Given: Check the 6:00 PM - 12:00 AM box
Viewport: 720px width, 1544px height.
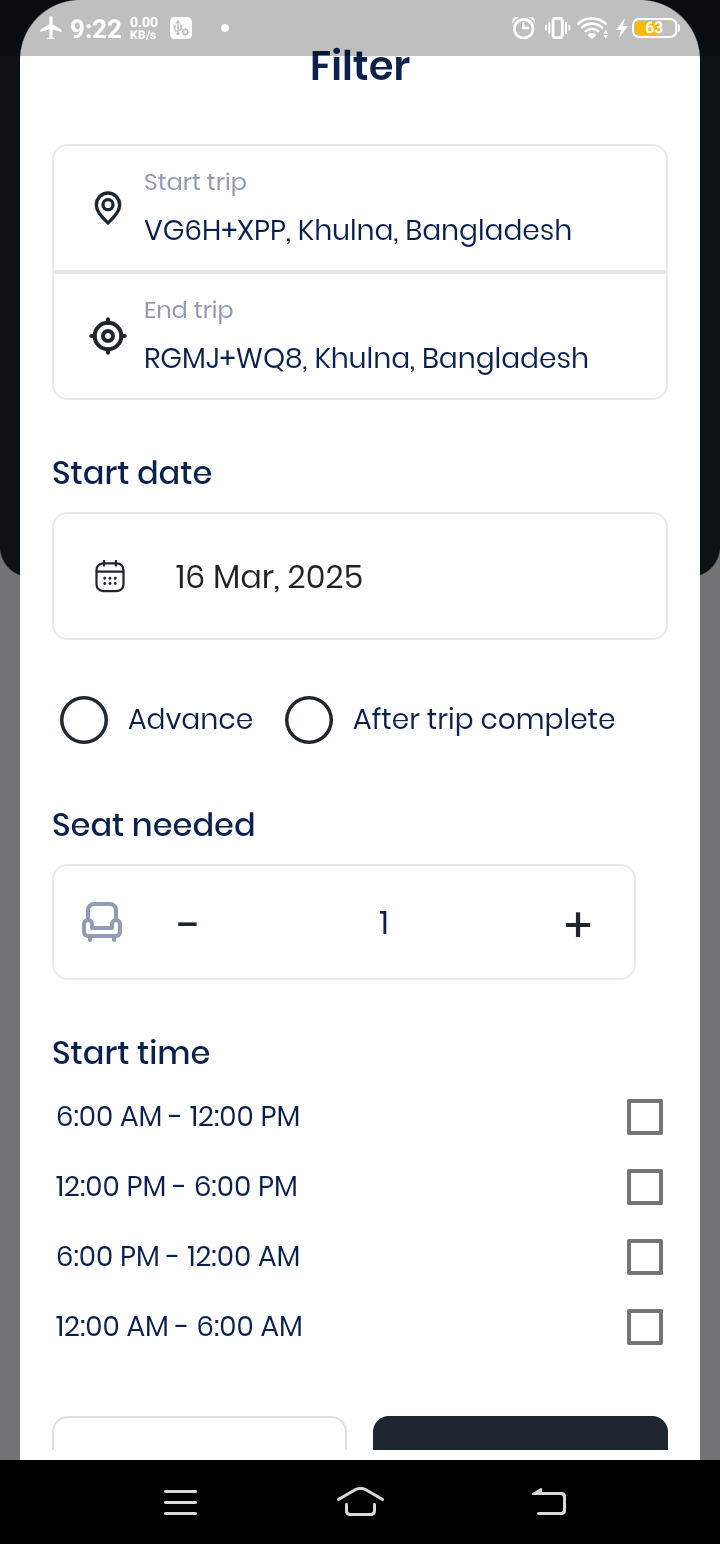Looking at the screenshot, I should (645, 1257).
